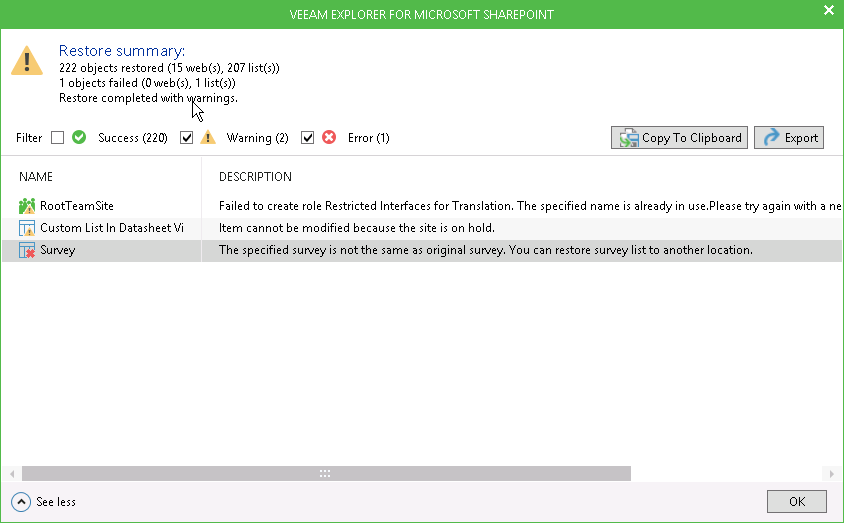Viewport: 844px width, 523px height.
Task: Click the horizontal scrollbar thumb
Action: click(326, 473)
